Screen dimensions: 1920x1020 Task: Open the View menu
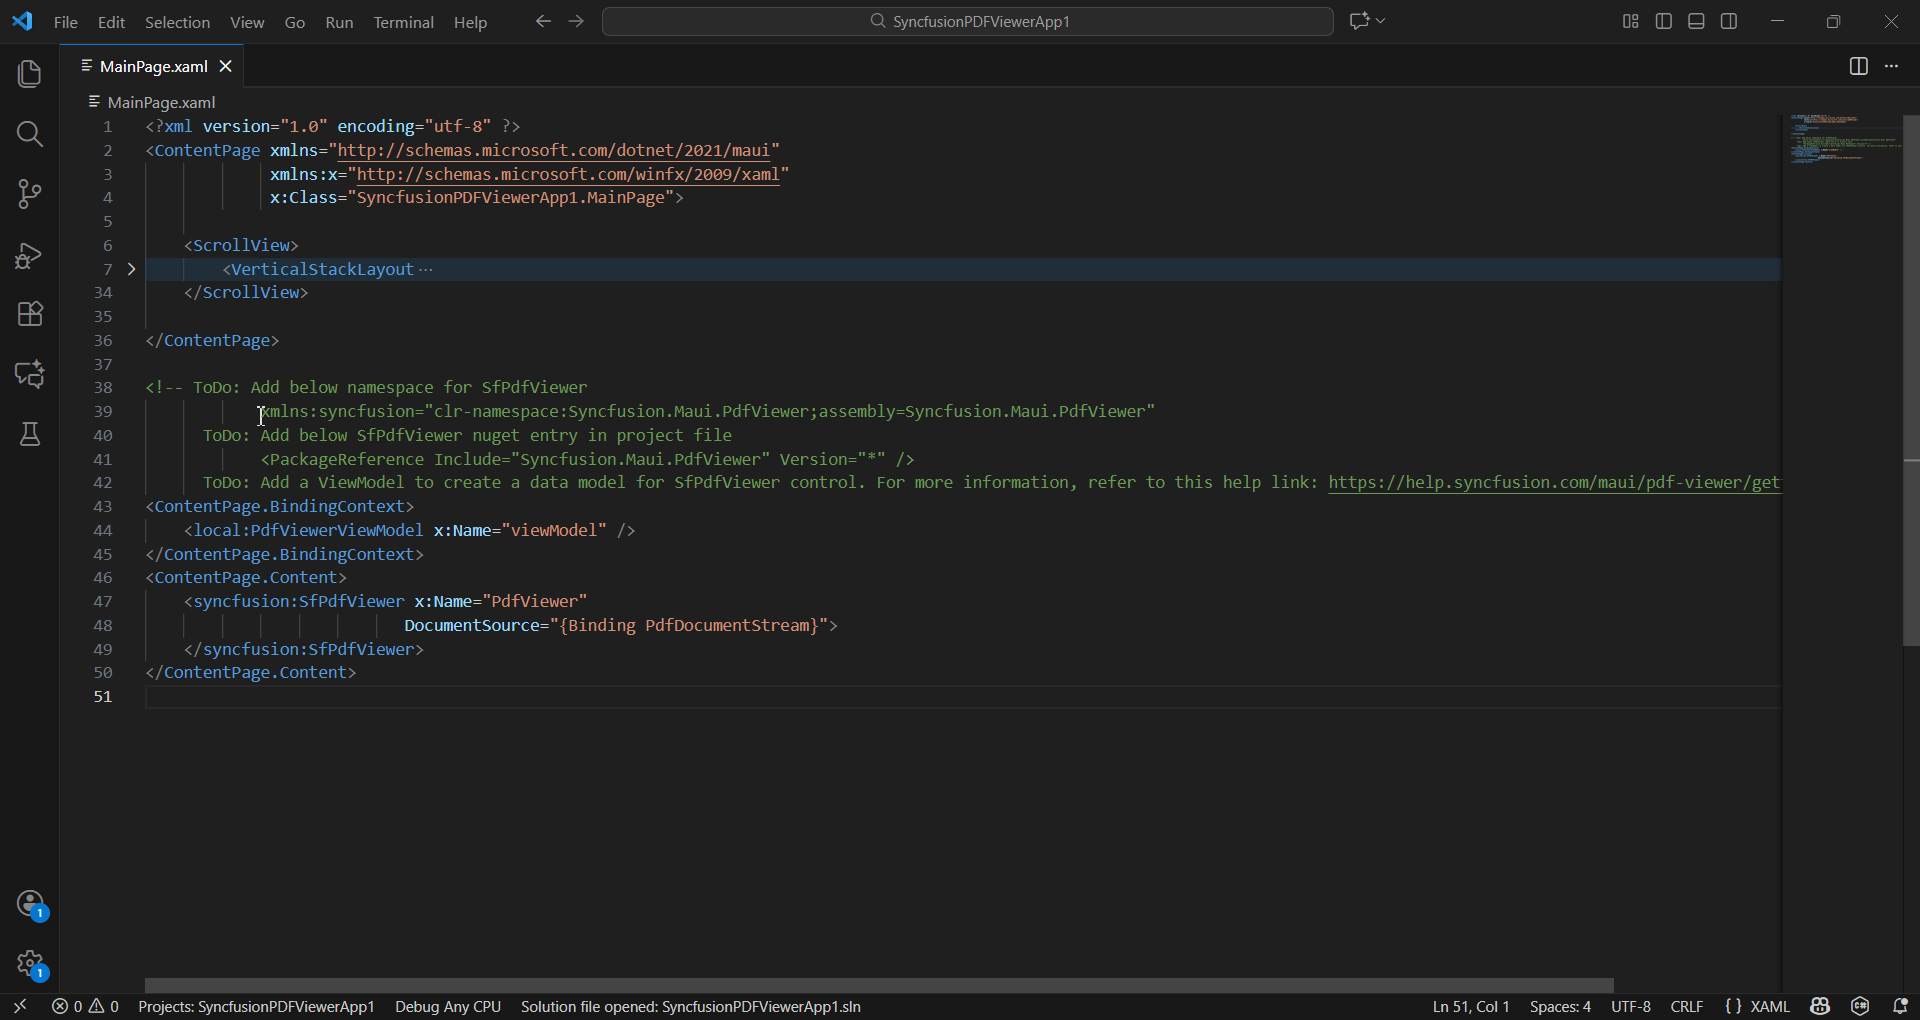[247, 22]
